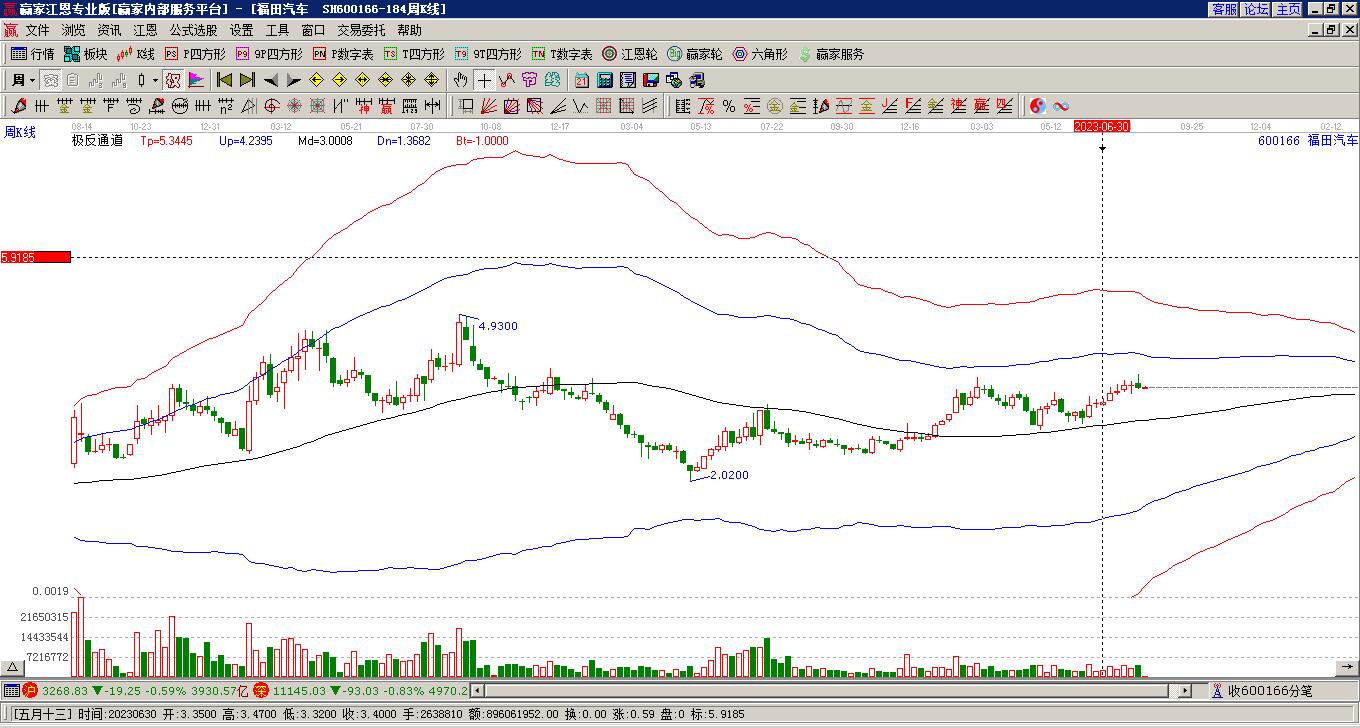Click the yin-yang ball icon
The width and height of the screenshot is (1360, 728).
[1038, 106]
